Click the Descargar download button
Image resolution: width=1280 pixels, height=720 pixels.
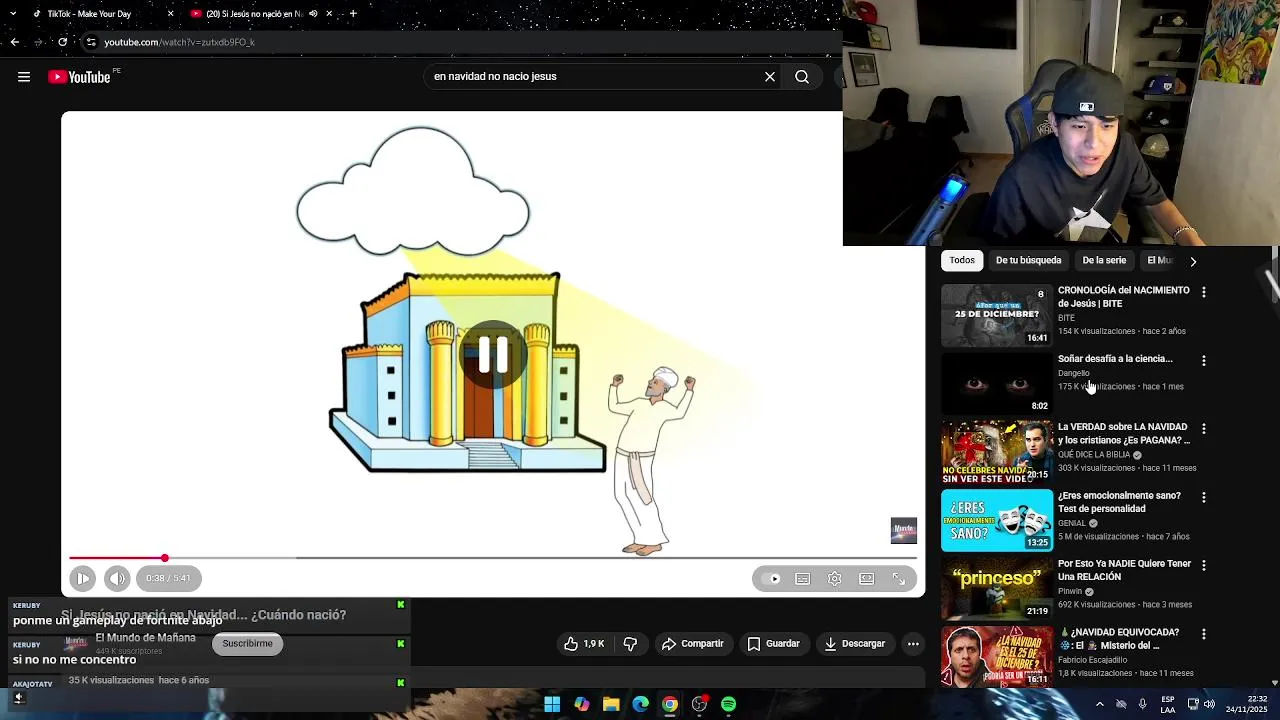point(854,644)
